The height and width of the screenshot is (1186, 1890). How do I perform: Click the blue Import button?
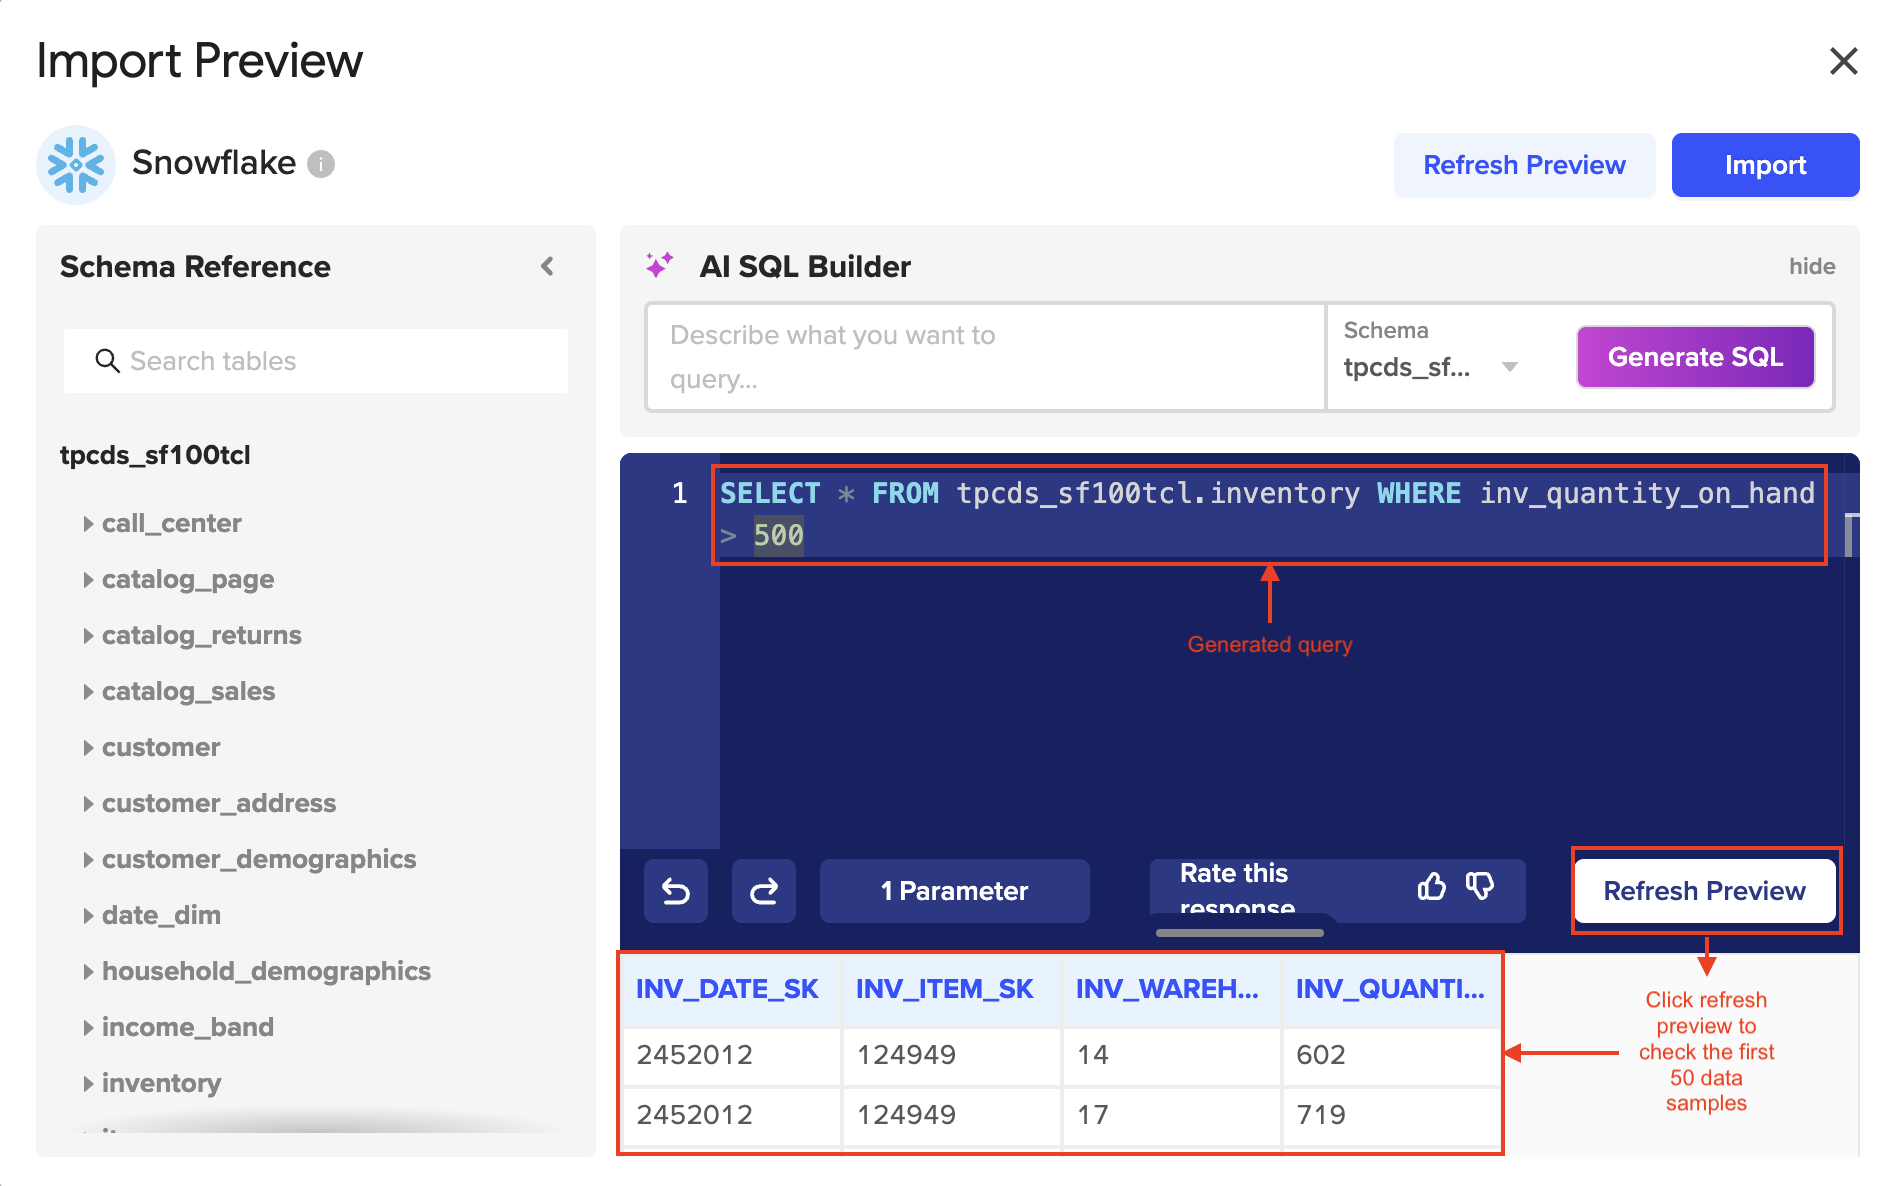(1765, 165)
